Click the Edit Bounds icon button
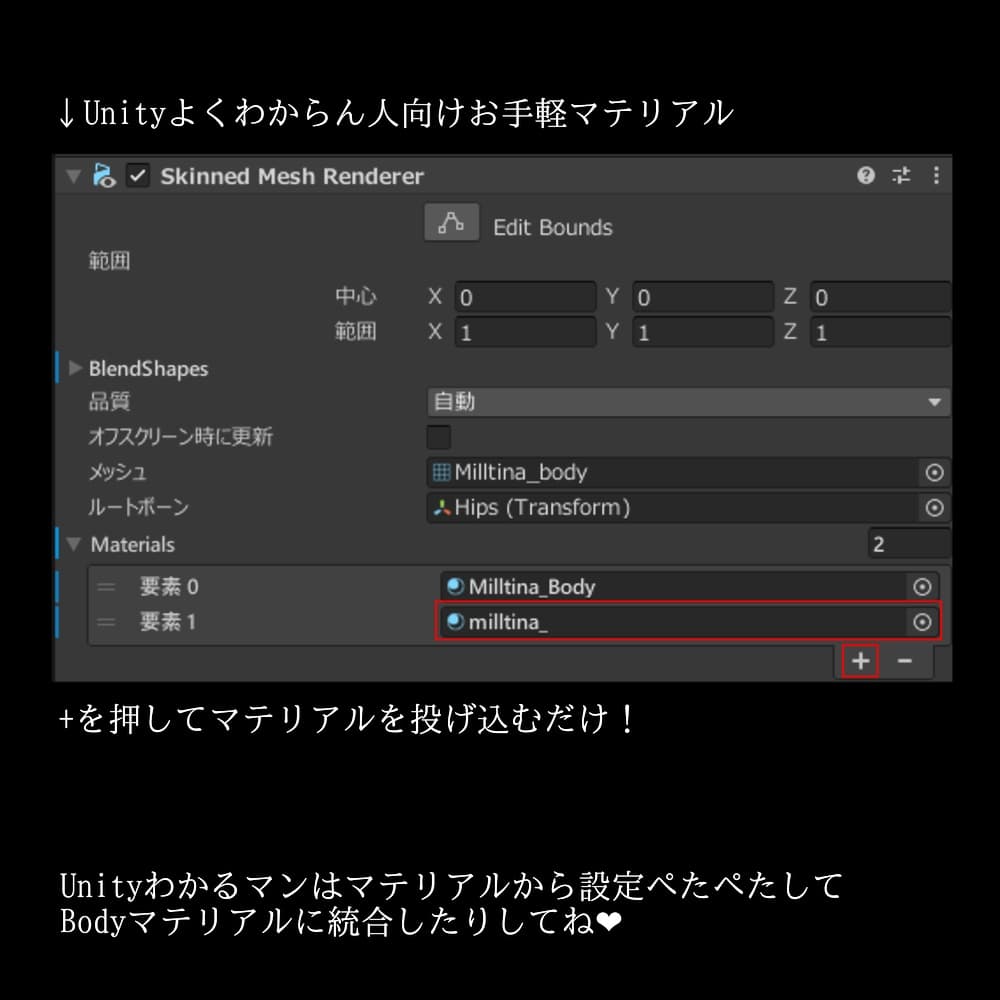Viewport: 1000px width, 1000px height. click(x=452, y=223)
